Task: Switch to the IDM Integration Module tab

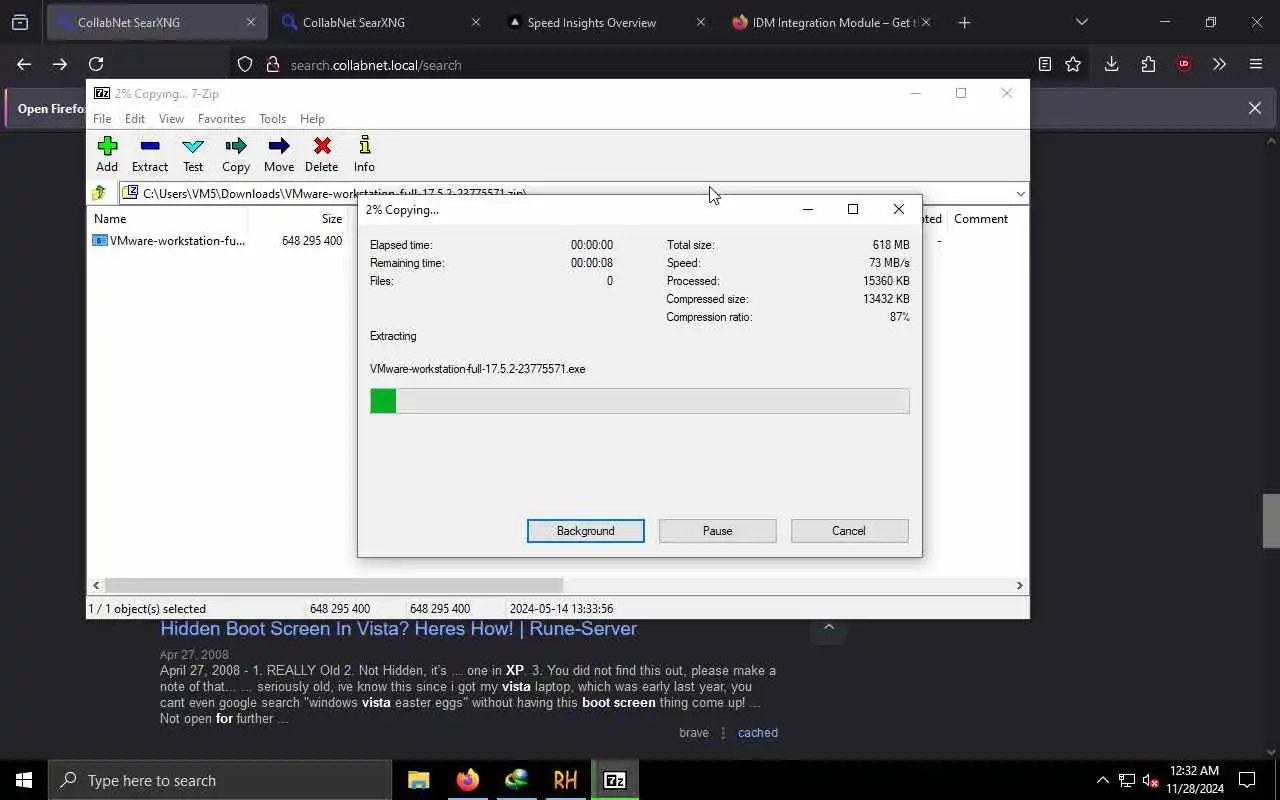Action: pyautogui.click(x=832, y=22)
